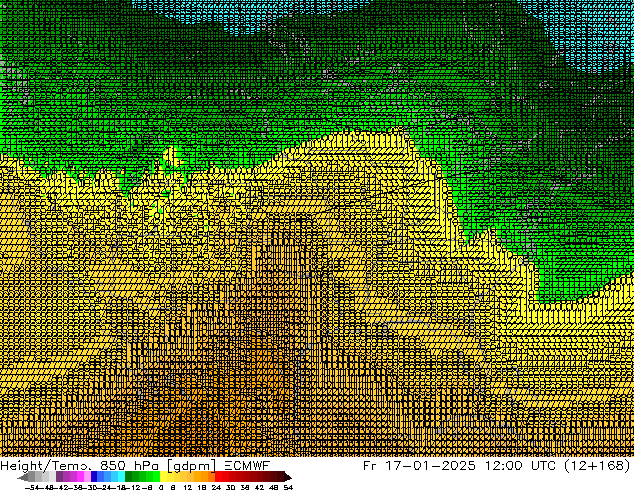634x490 pixels.
Task: Click the '54' legend label at scale end
Action: point(288,487)
